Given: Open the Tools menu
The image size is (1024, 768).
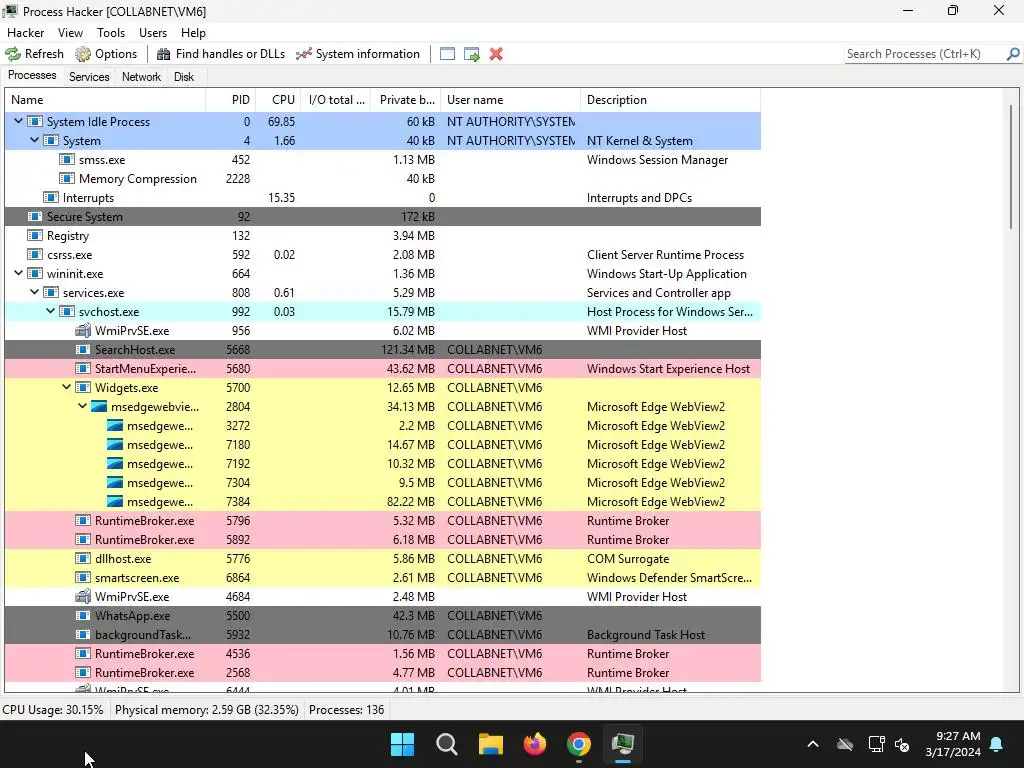Looking at the screenshot, I should click(111, 33).
